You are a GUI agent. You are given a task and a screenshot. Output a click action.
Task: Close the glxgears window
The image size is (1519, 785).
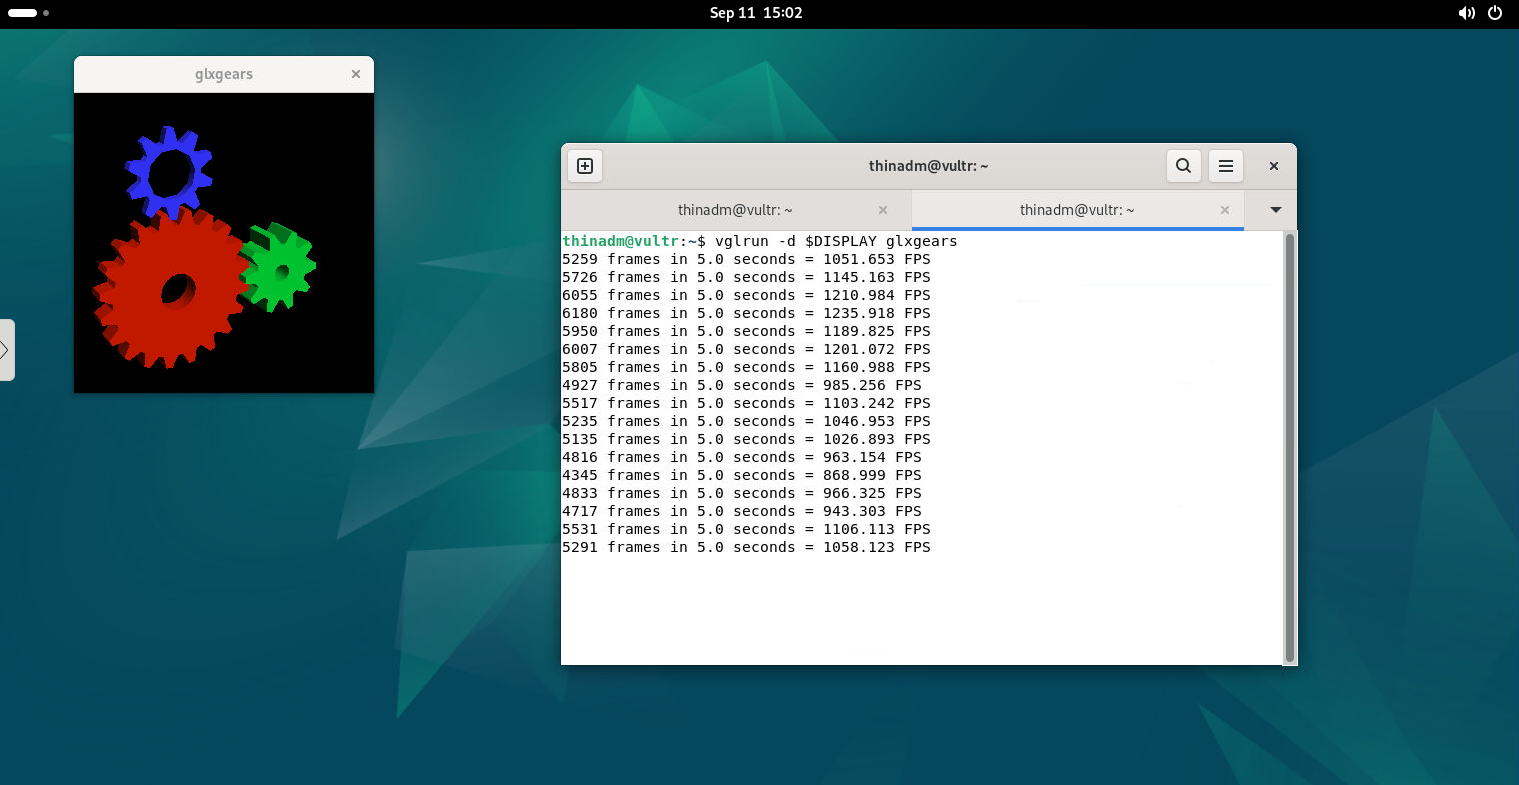(x=355, y=74)
